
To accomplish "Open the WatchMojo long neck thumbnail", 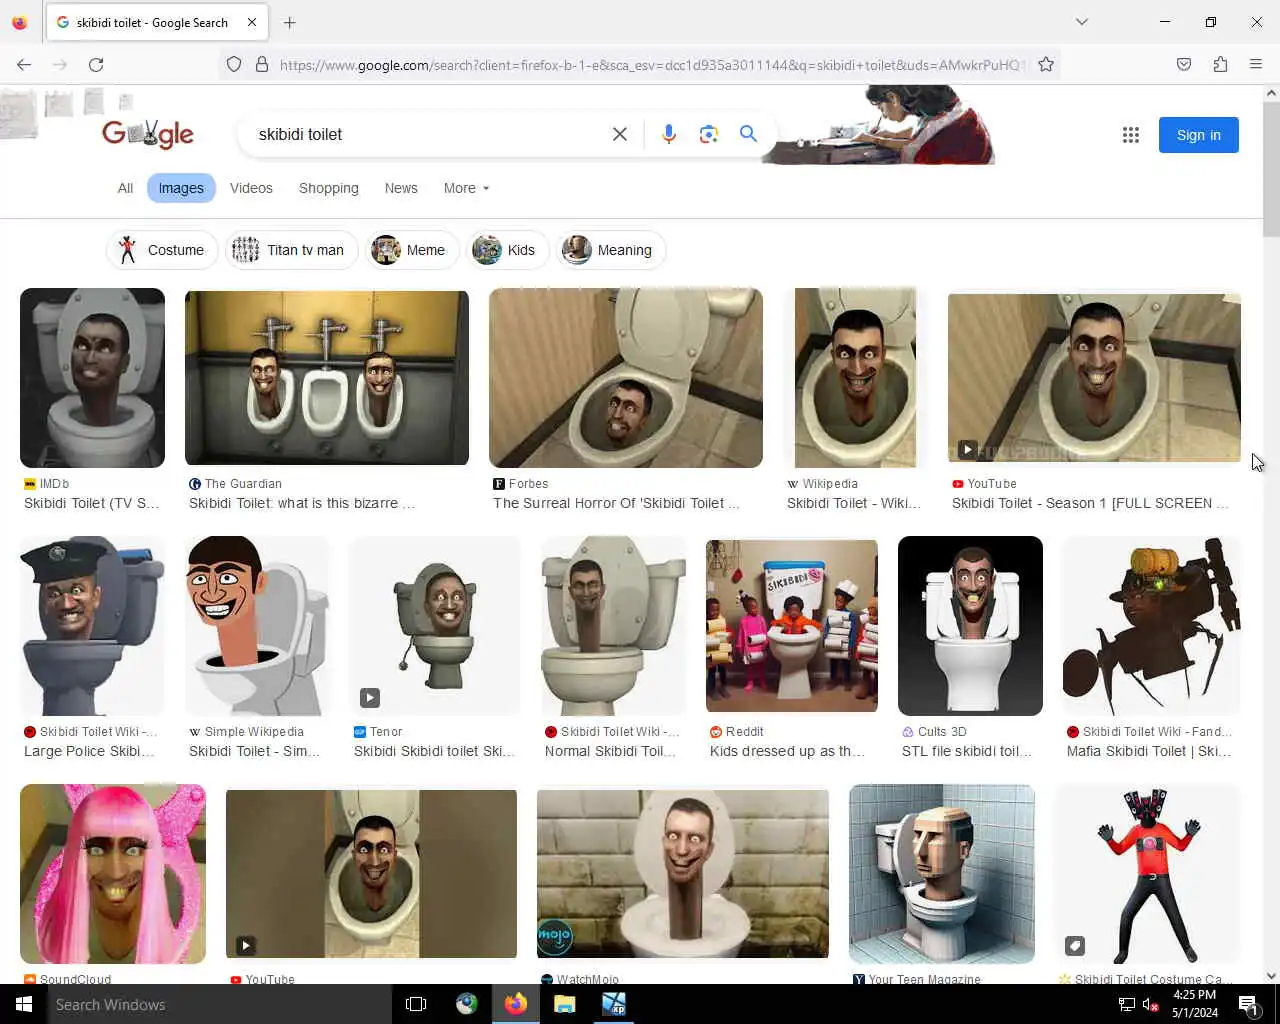I will (x=683, y=874).
